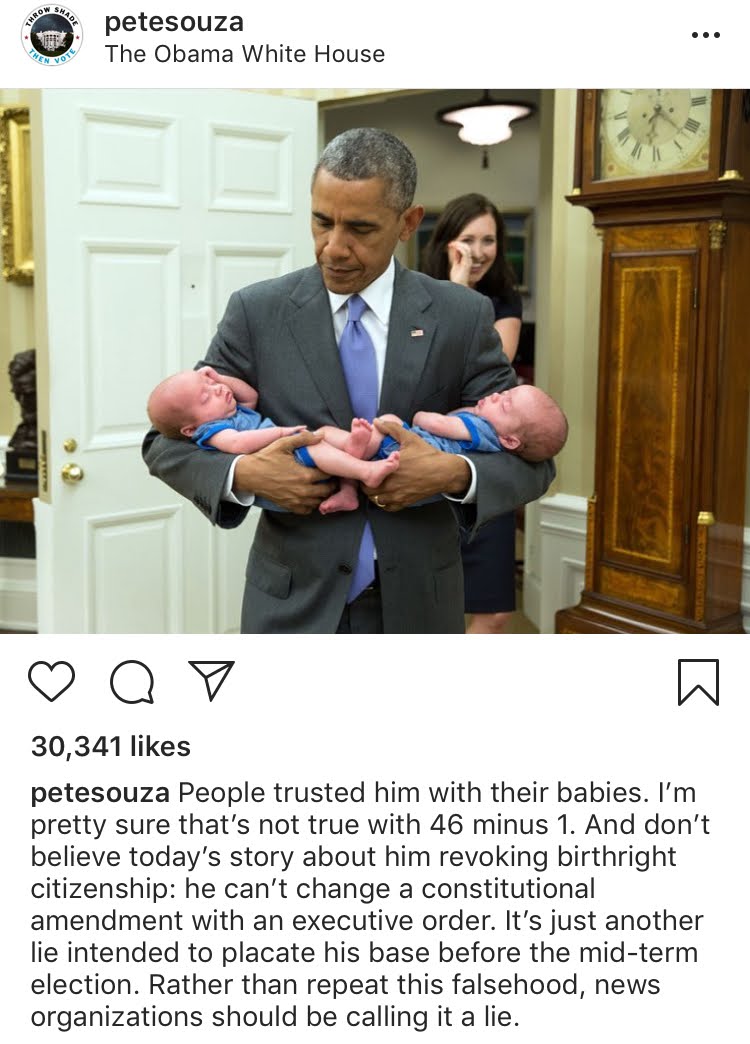Image resolution: width=750 pixels, height=1044 pixels.
Task: Open the Throw Shade Then Vote profile avatar
Action: click(53, 37)
